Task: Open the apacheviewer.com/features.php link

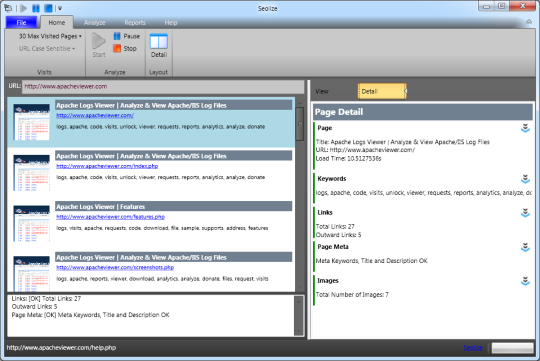Action: tap(111, 217)
